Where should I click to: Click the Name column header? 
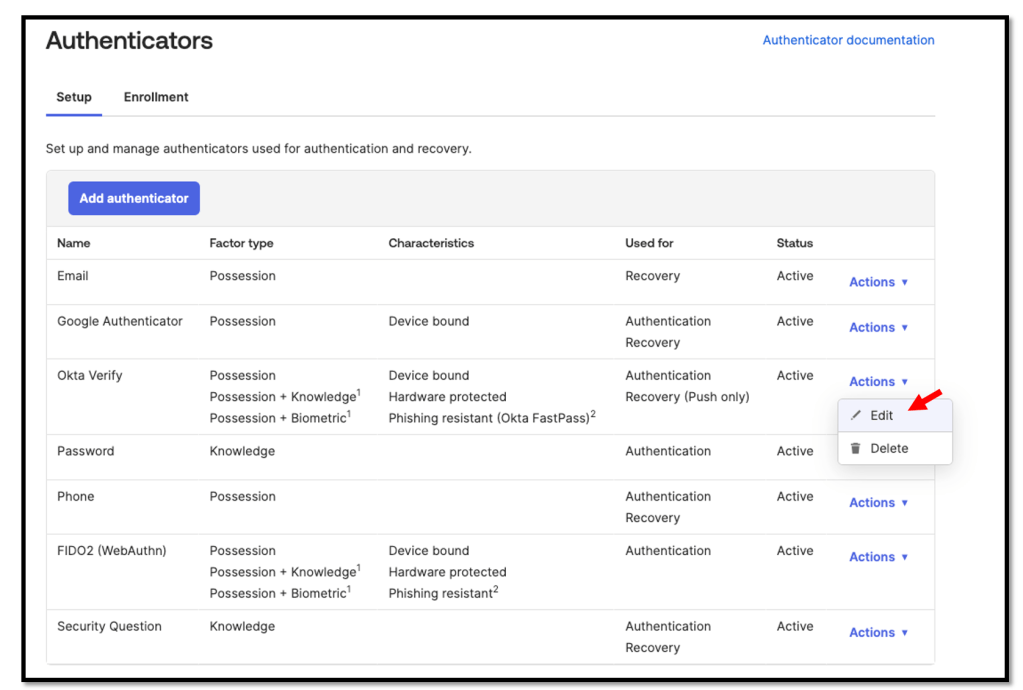coord(73,243)
